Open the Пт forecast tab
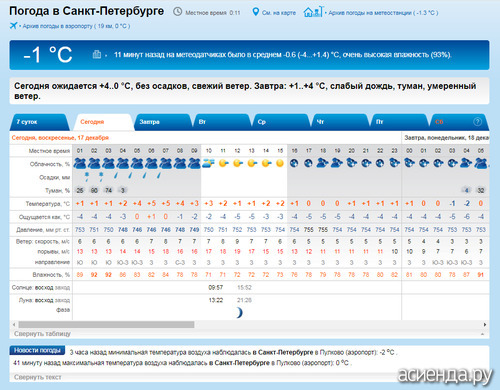 pos(399,122)
